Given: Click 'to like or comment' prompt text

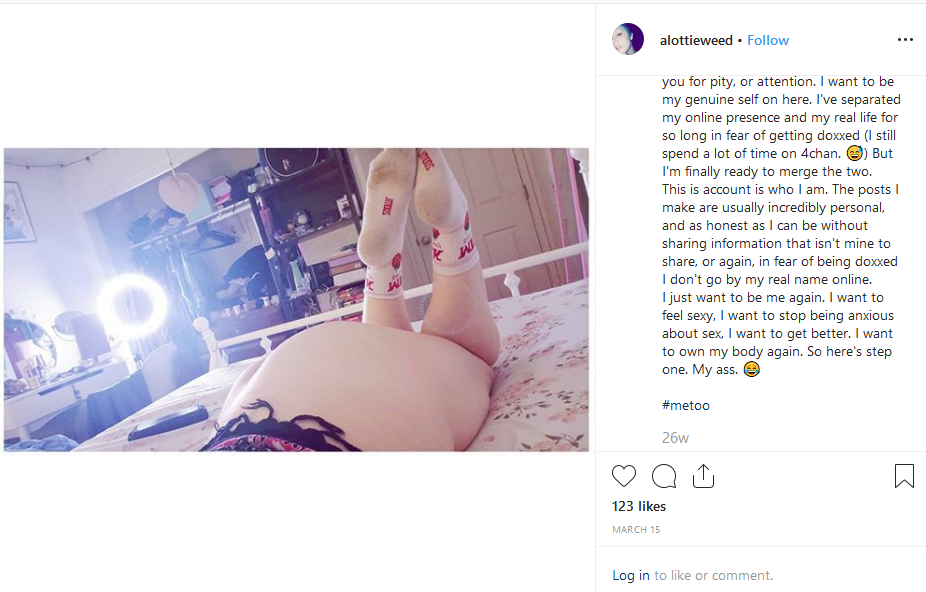Looking at the screenshot, I should pos(713,575).
